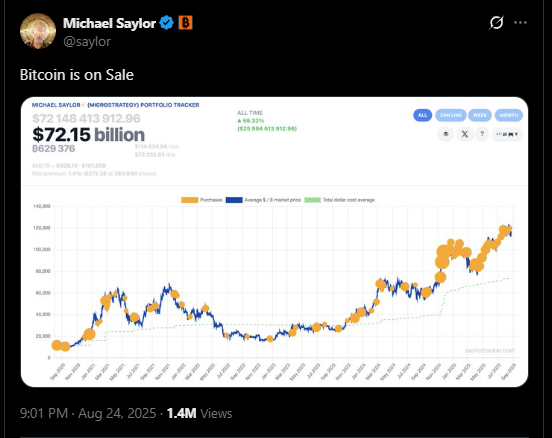
Task: Click the blue verified checkmark badge
Action: 166,23
